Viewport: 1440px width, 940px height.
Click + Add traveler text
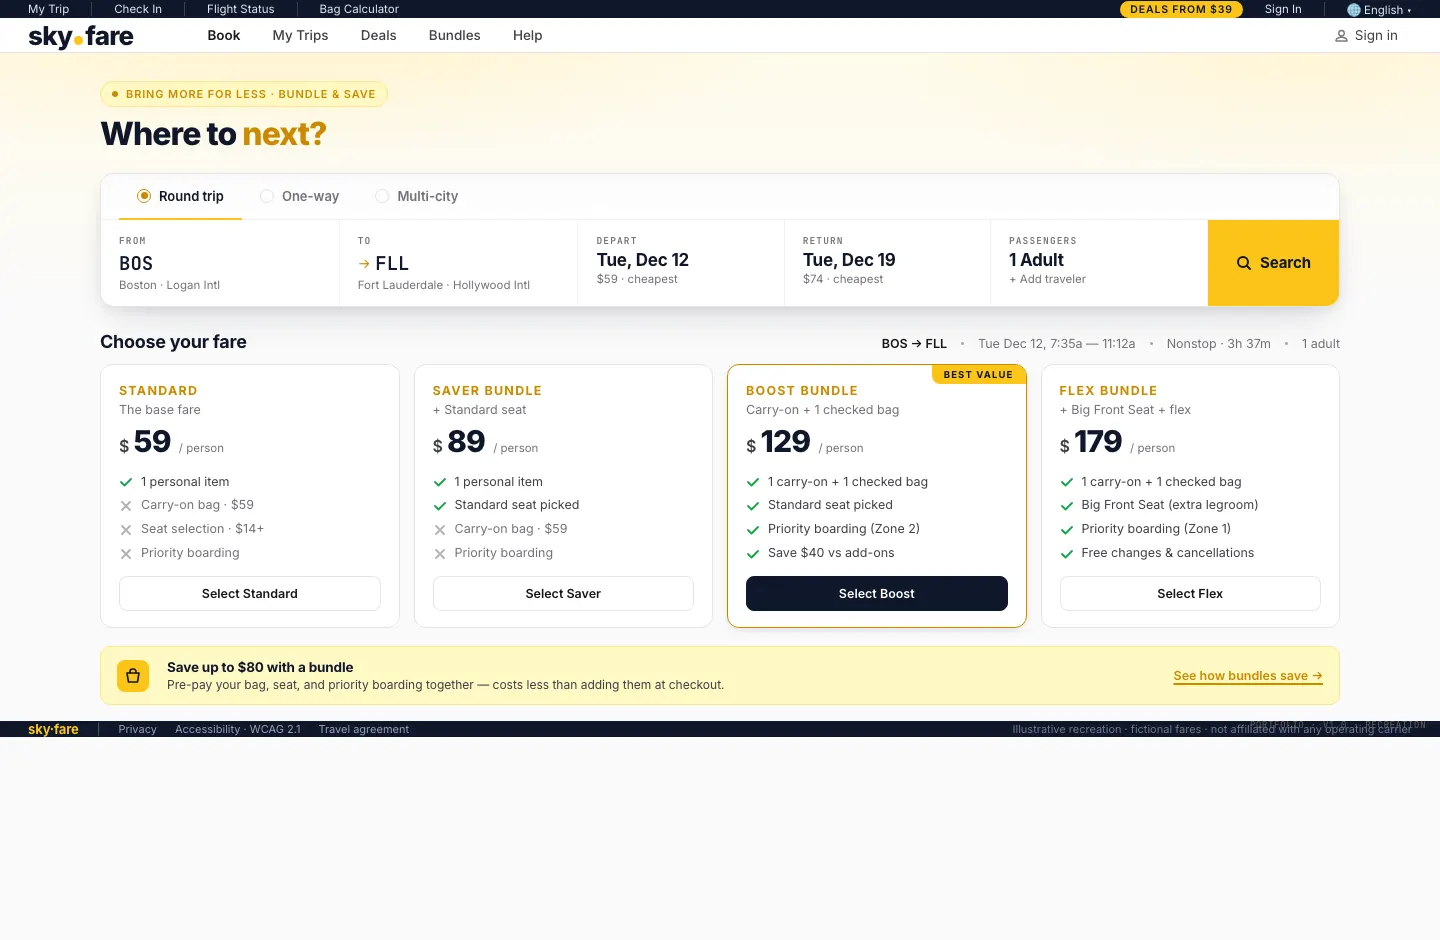[x=1047, y=280]
